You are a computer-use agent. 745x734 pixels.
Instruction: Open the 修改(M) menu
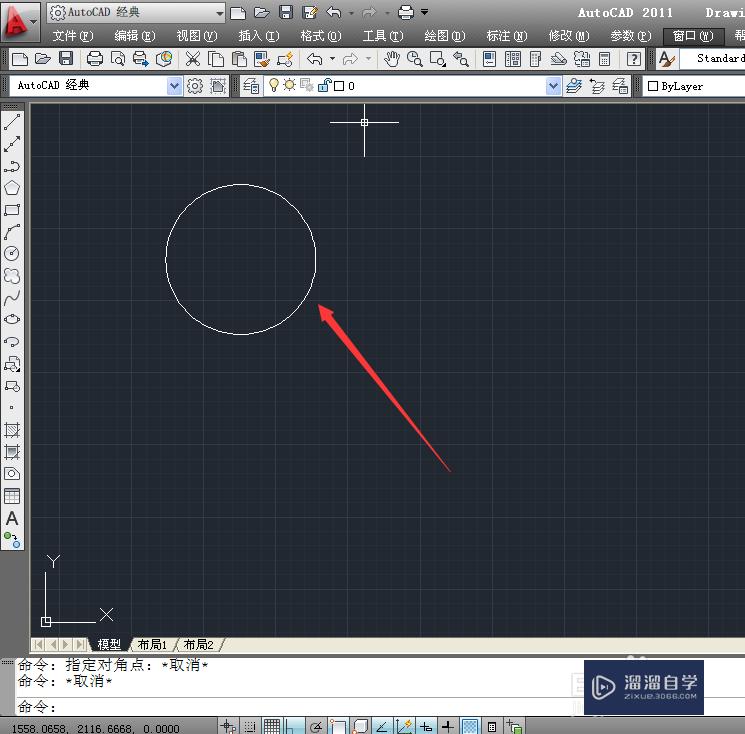coord(569,36)
